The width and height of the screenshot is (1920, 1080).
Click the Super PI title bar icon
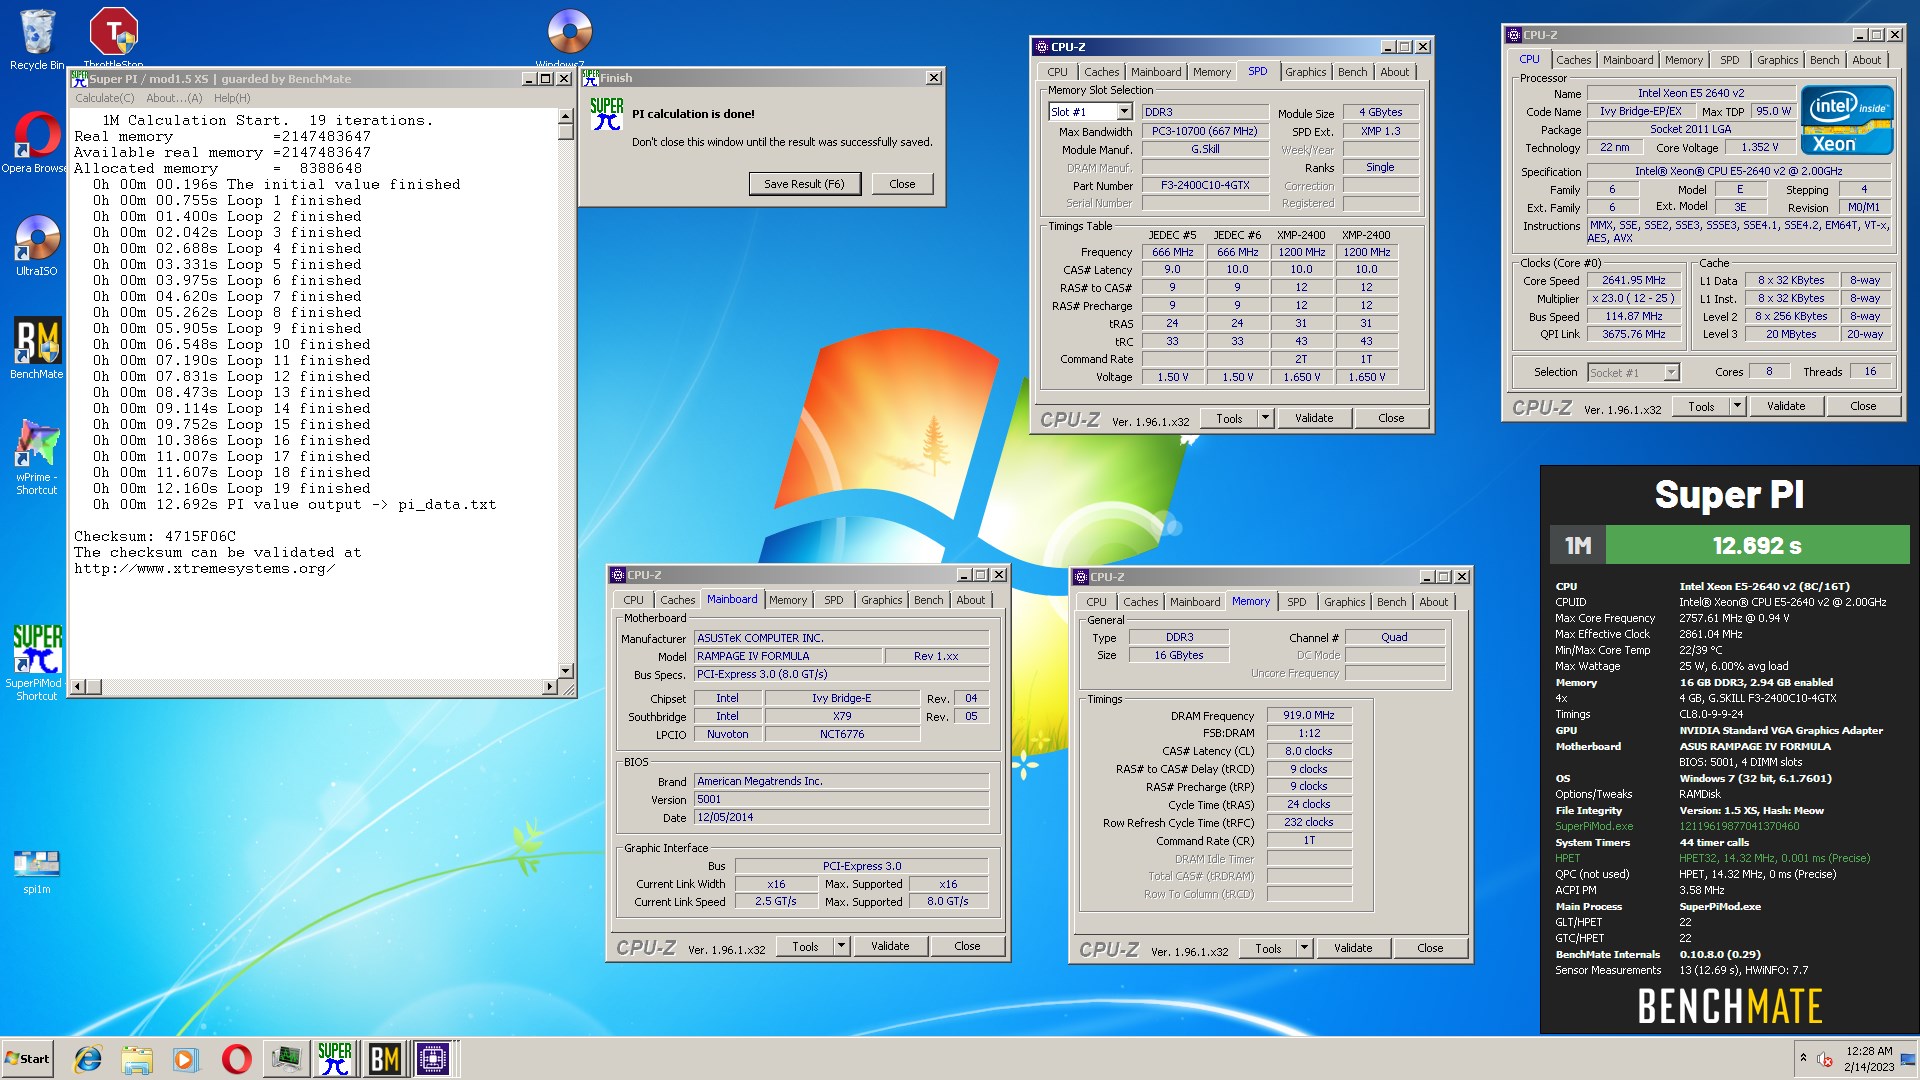click(79, 78)
